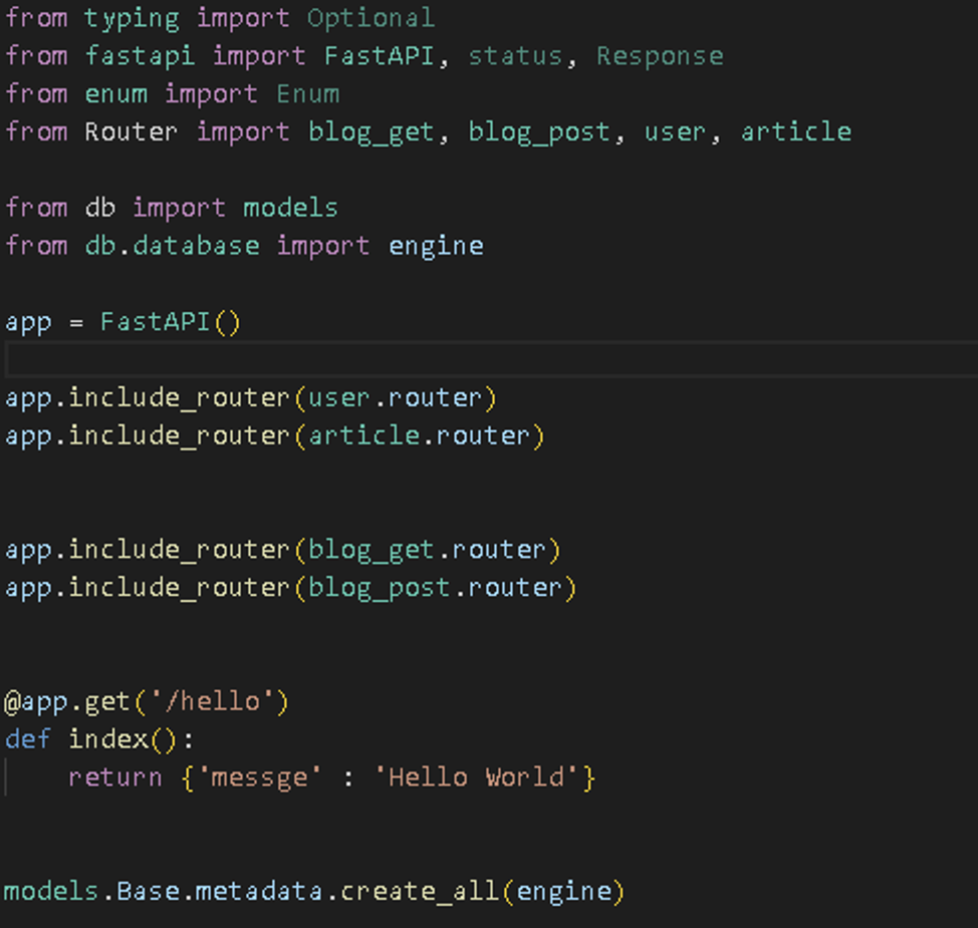The width and height of the screenshot is (978, 928).
Task: Click the 'Optional' keyword in typing import
Action: [x=370, y=18]
